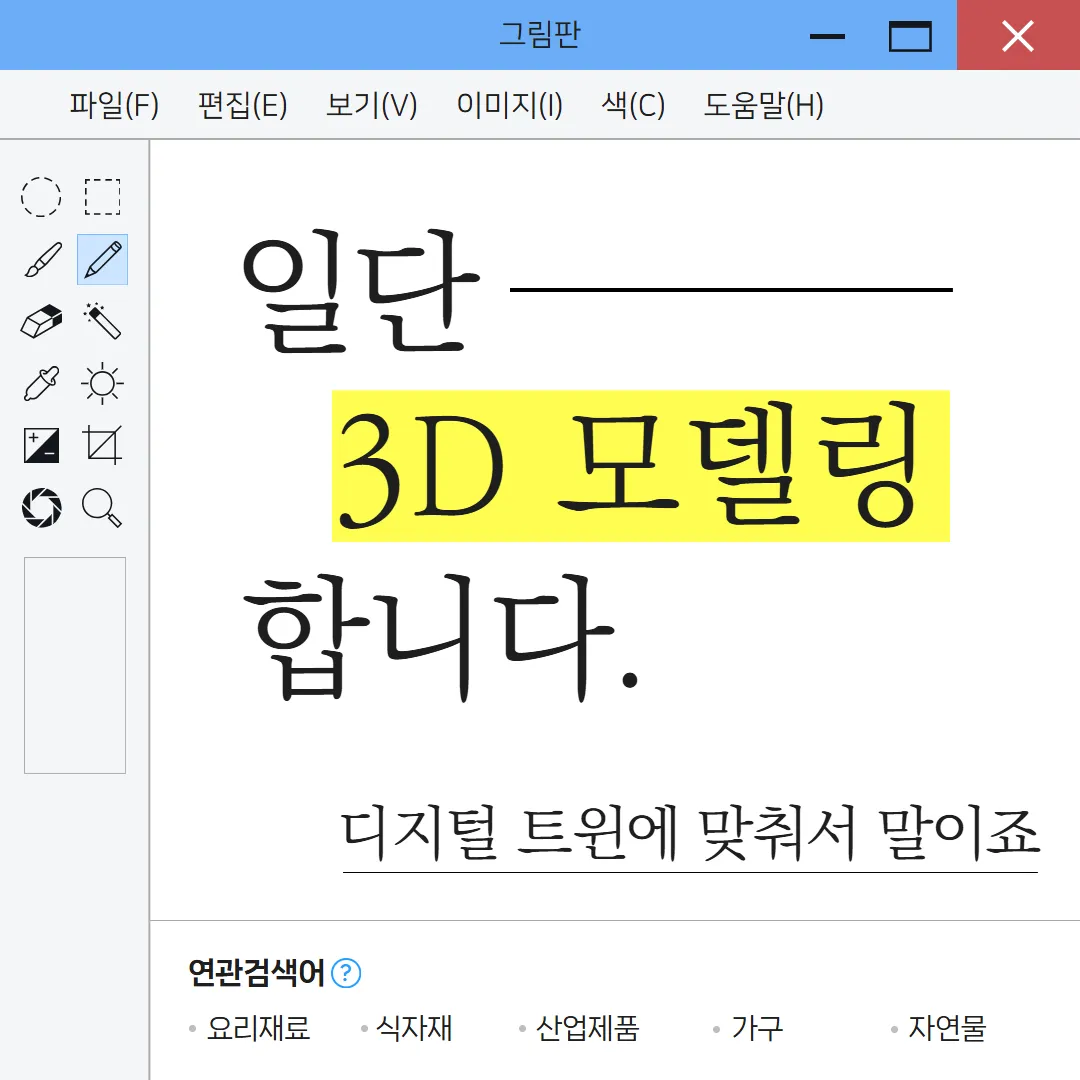Pick a color with the Eyedropper tool

coord(40,383)
